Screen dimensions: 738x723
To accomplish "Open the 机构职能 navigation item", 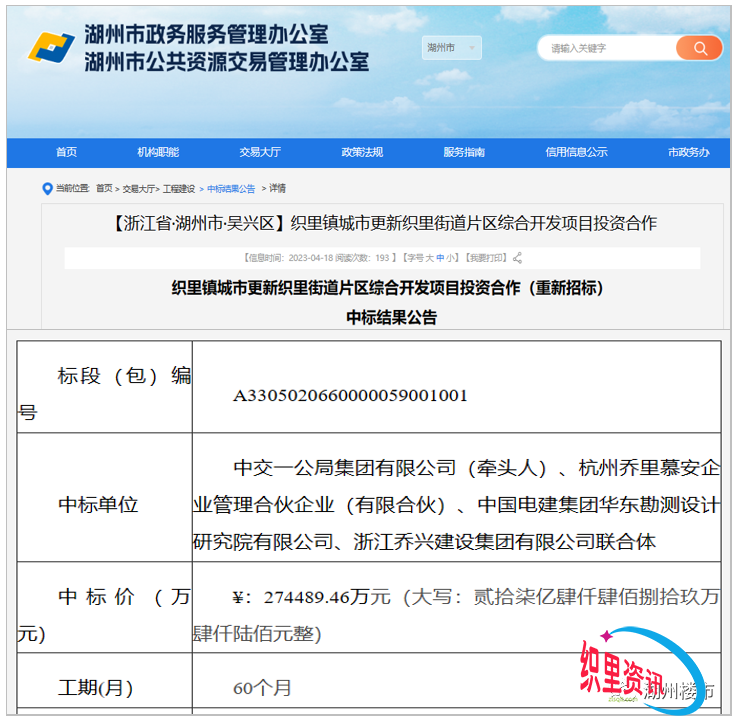I will click(158, 152).
